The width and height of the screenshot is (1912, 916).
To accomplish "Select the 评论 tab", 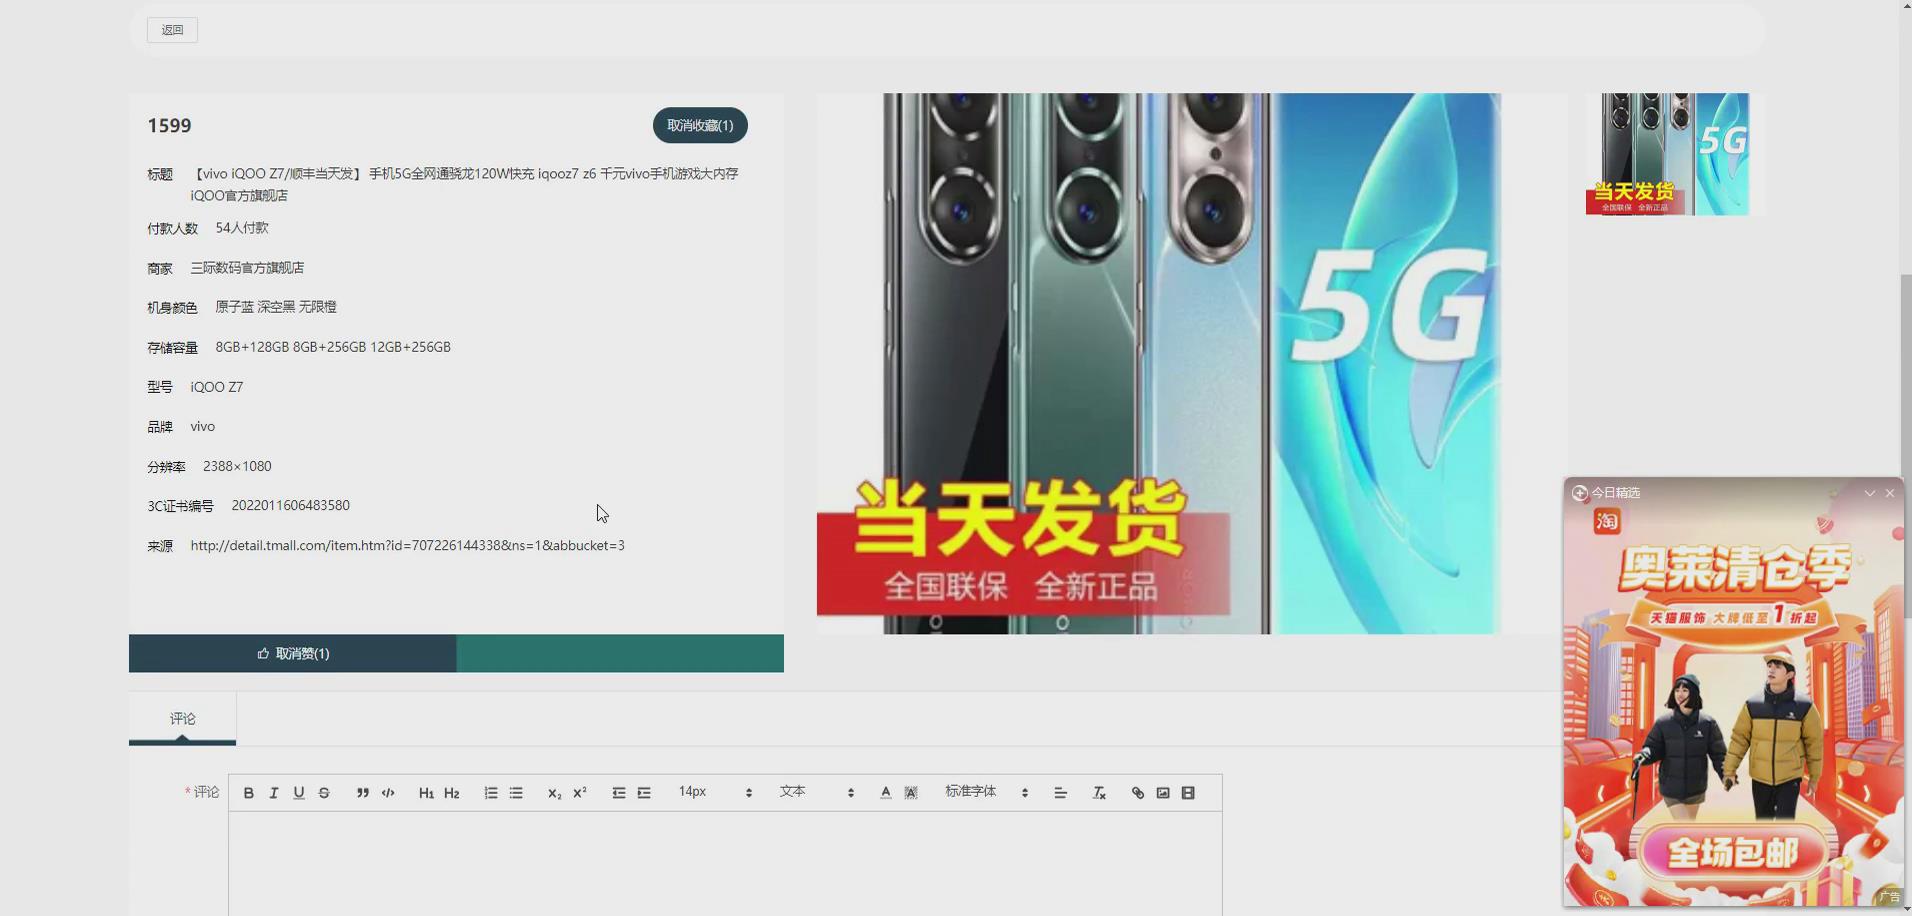I will (x=182, y=718).
